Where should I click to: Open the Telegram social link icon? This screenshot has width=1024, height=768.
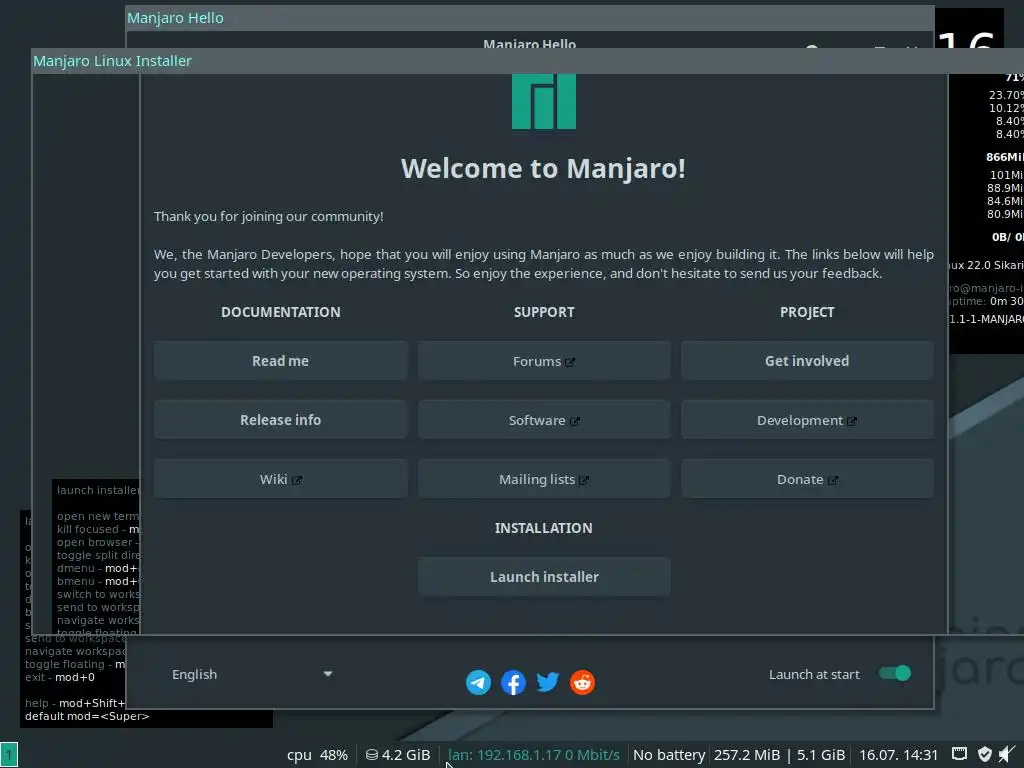478,682
